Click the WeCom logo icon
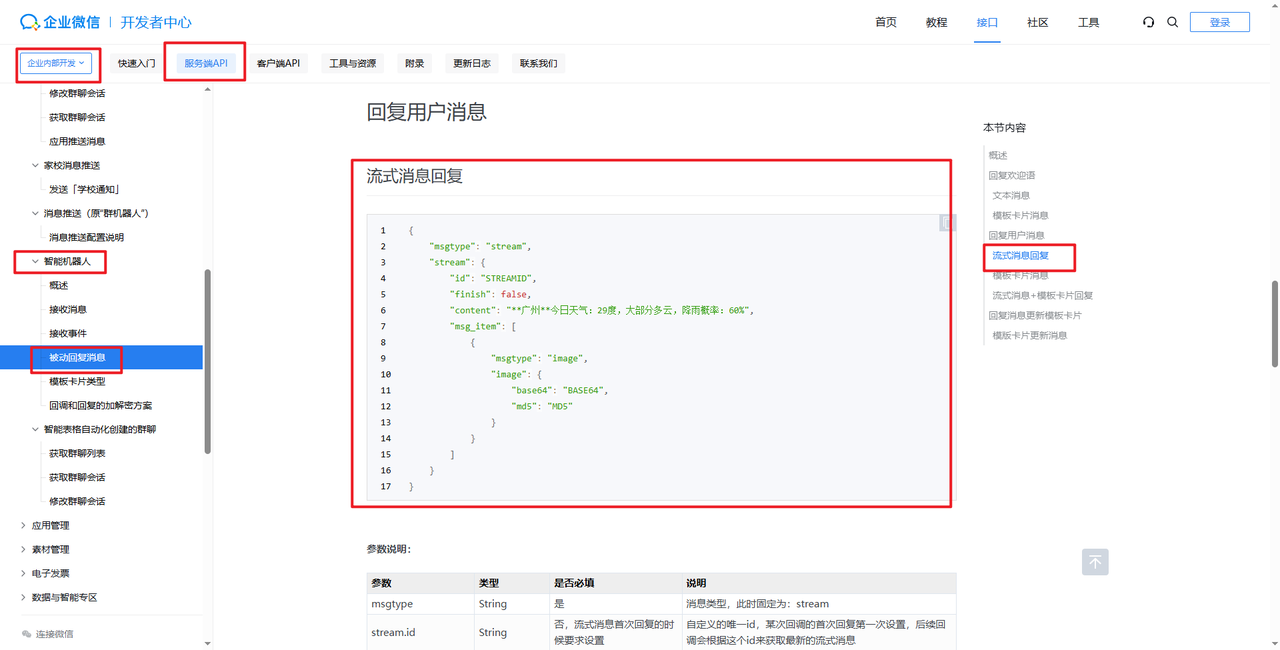The height and width of the screenshot is (650, 1280). pos(29,21)
